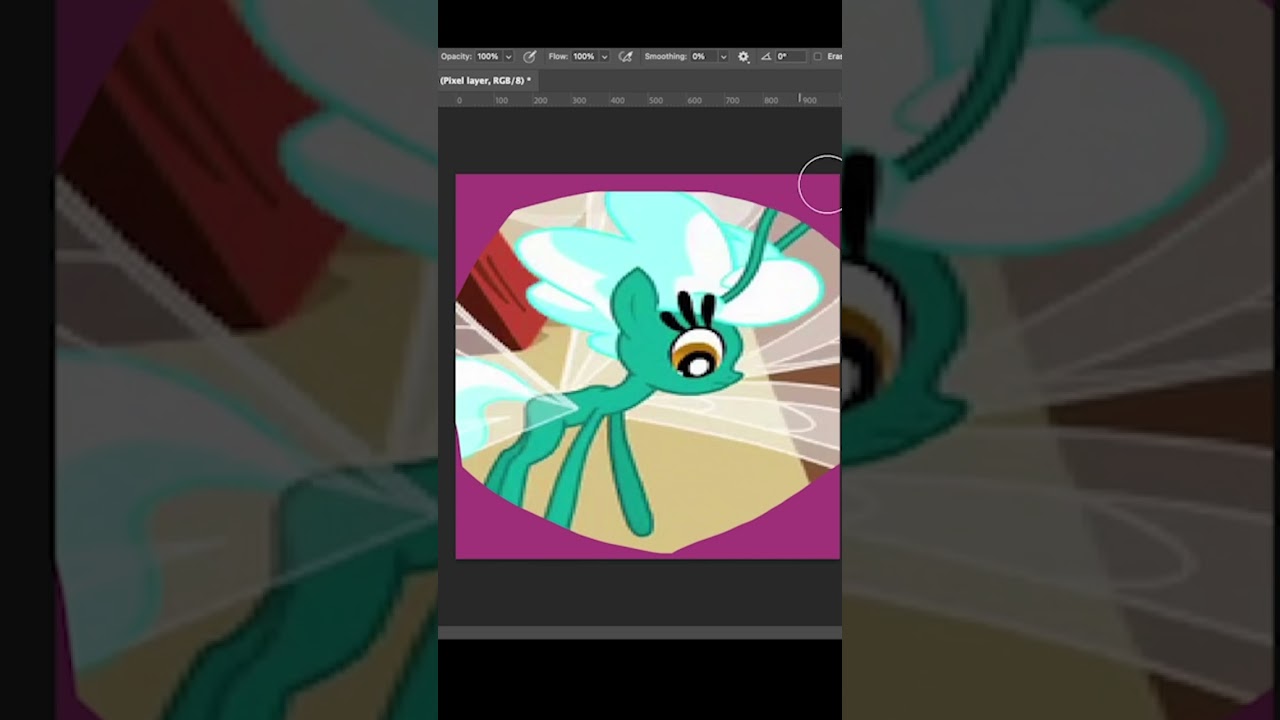This screenshot has width=1280, height=720.
Task: Toggle the Erase to History checkbox
Action: (x=817, y=57)
